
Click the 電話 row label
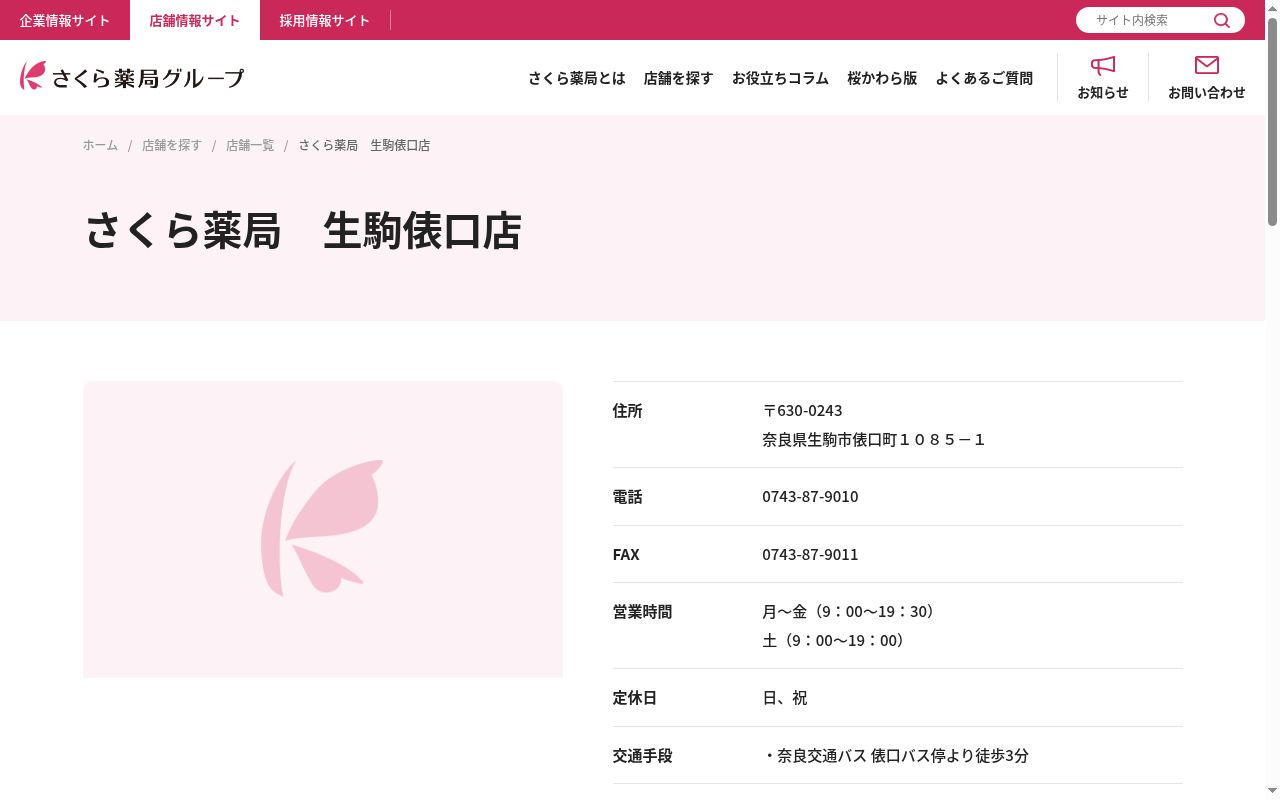click(x=628, y=497)
